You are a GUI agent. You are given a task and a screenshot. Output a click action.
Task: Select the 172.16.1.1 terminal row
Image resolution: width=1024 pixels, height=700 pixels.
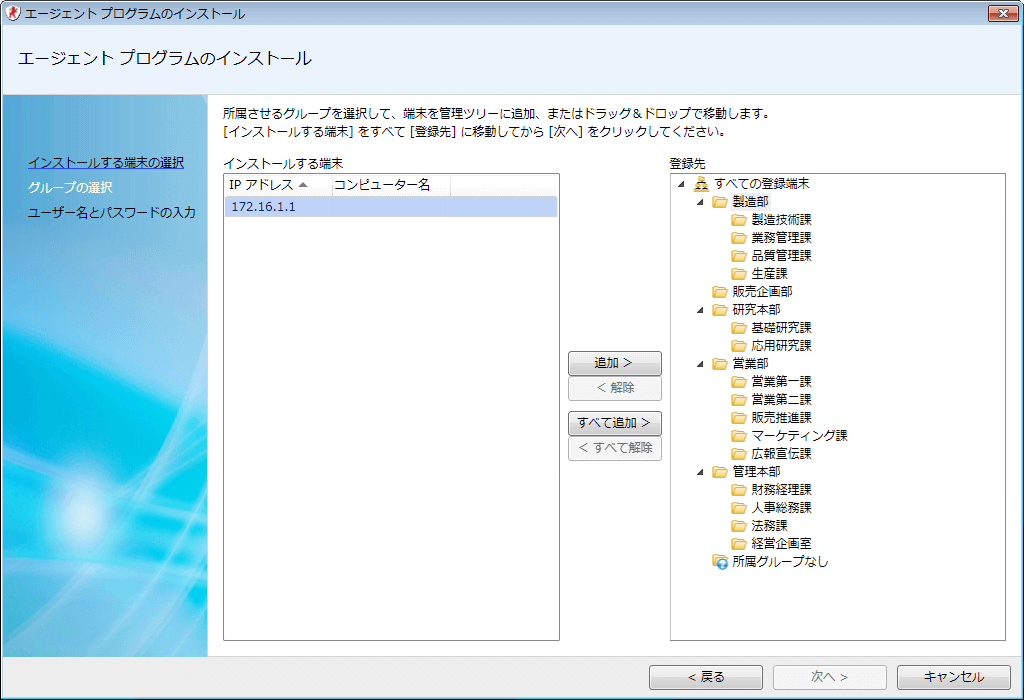pyautogui.click(x=390, y=207)
